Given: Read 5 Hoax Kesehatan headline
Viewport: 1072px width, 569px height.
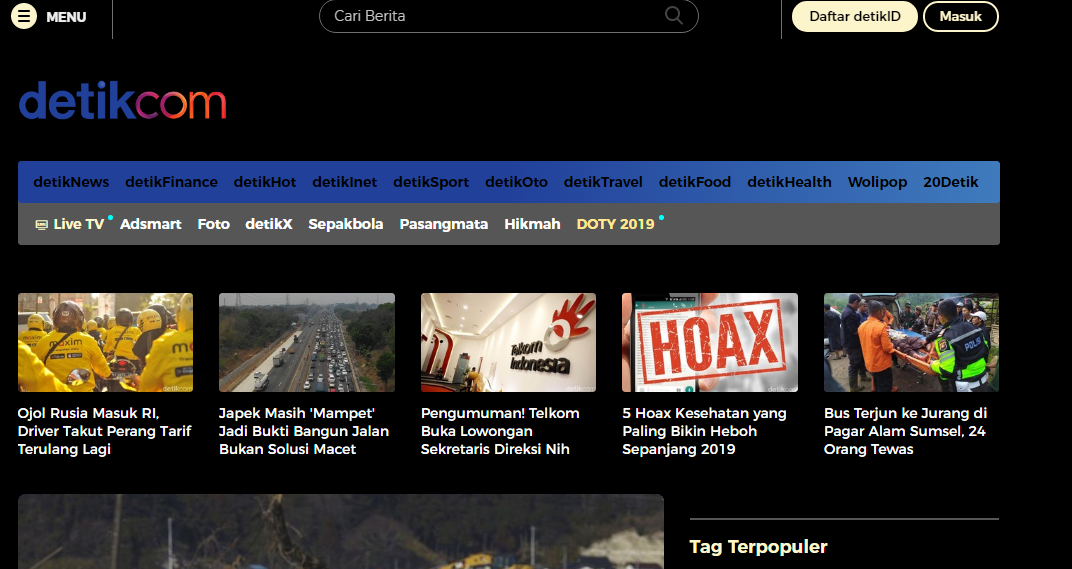Looking at the screenshot, I should tap(704, 431).
